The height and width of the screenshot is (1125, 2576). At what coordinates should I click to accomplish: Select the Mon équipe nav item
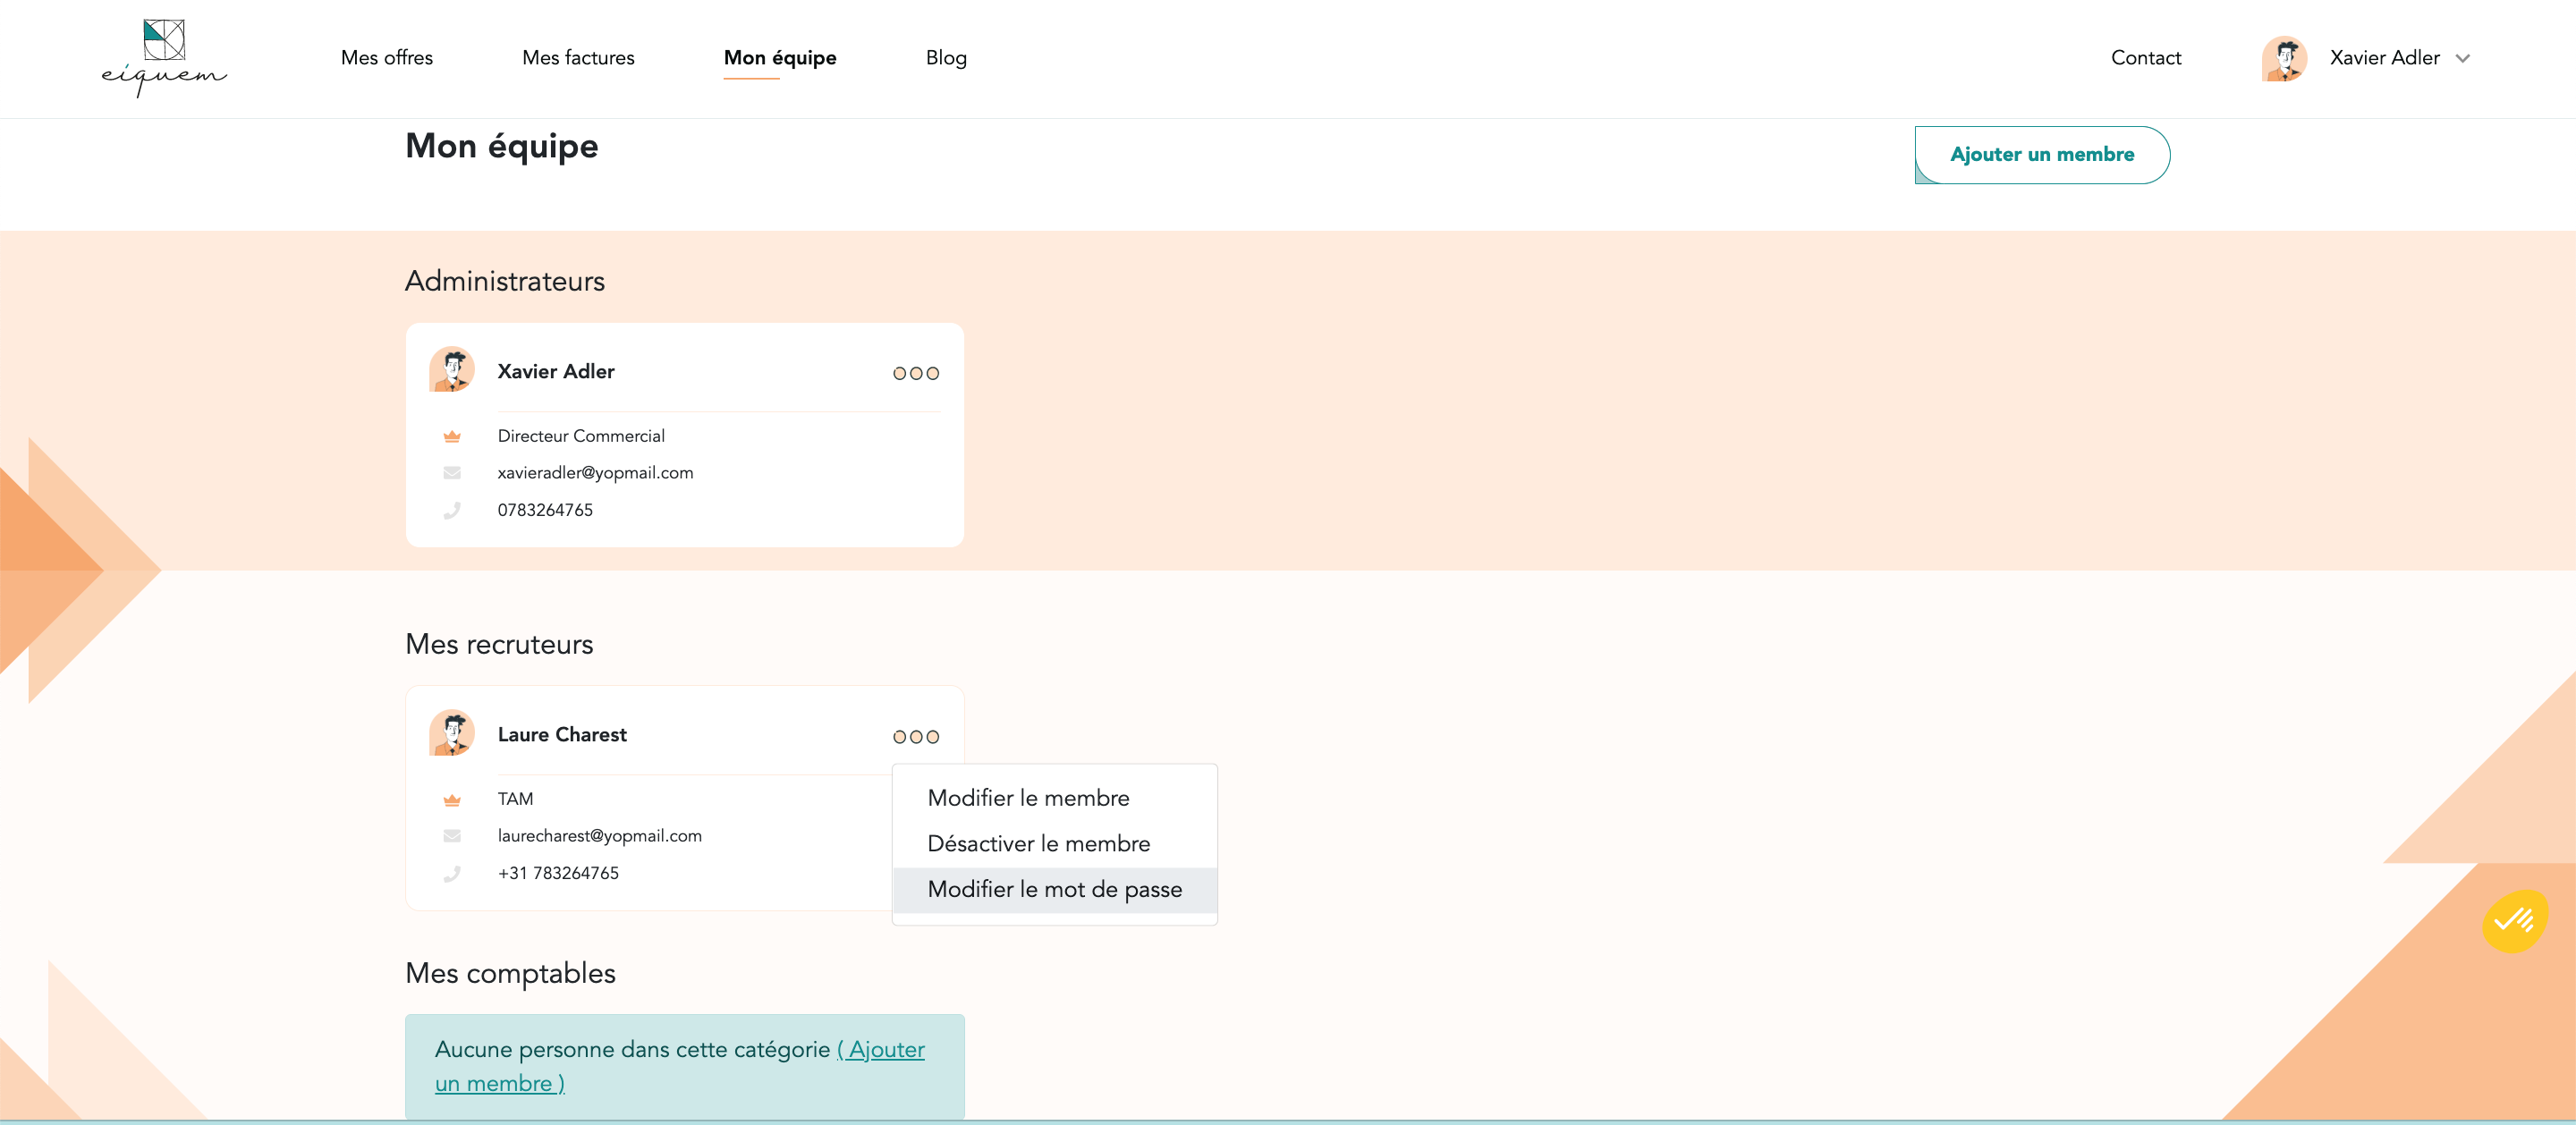(780, 58)
